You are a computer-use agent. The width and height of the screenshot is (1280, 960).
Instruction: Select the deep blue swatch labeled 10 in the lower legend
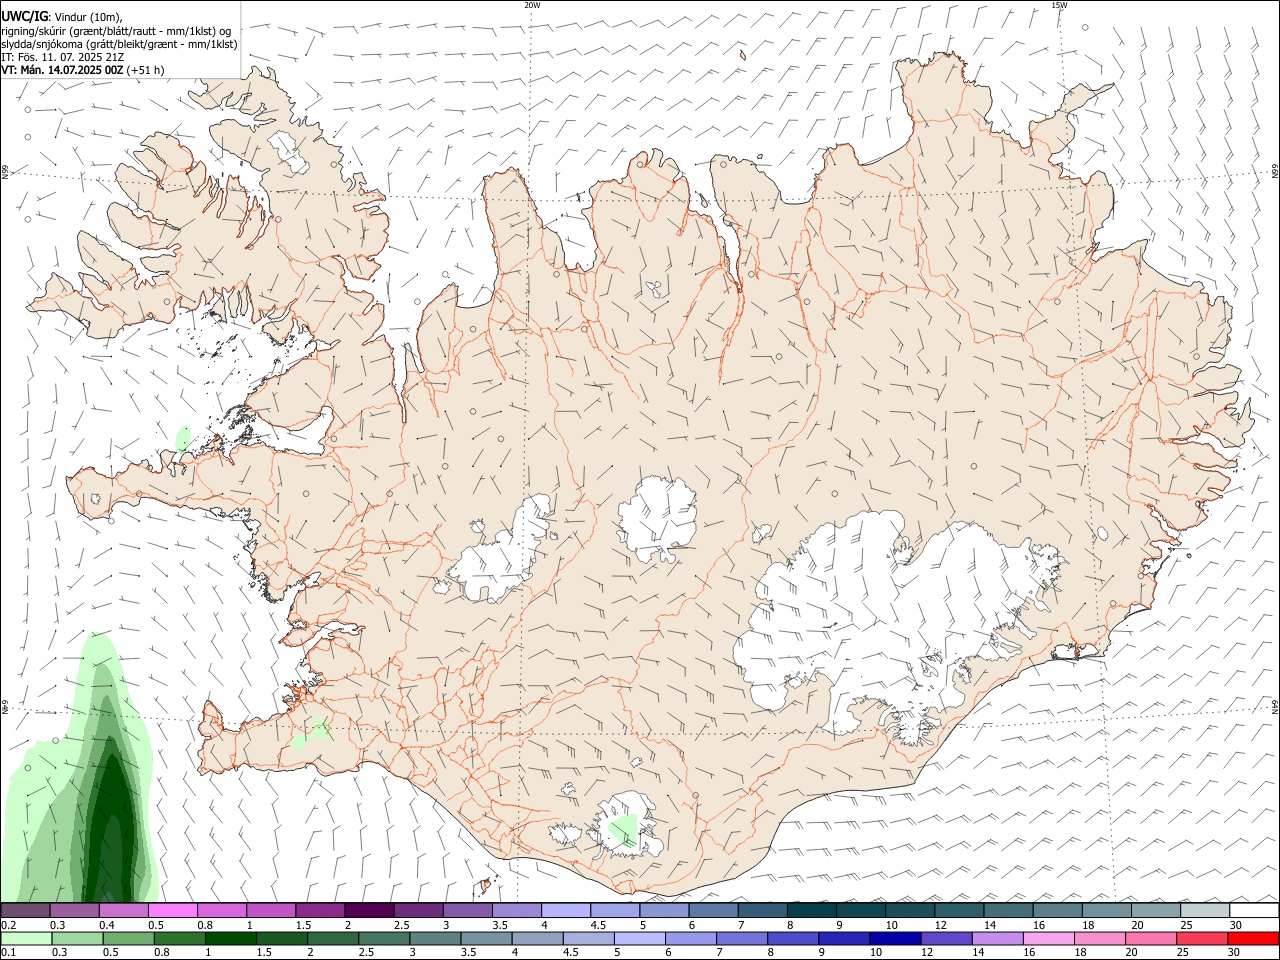click(895, 938)
